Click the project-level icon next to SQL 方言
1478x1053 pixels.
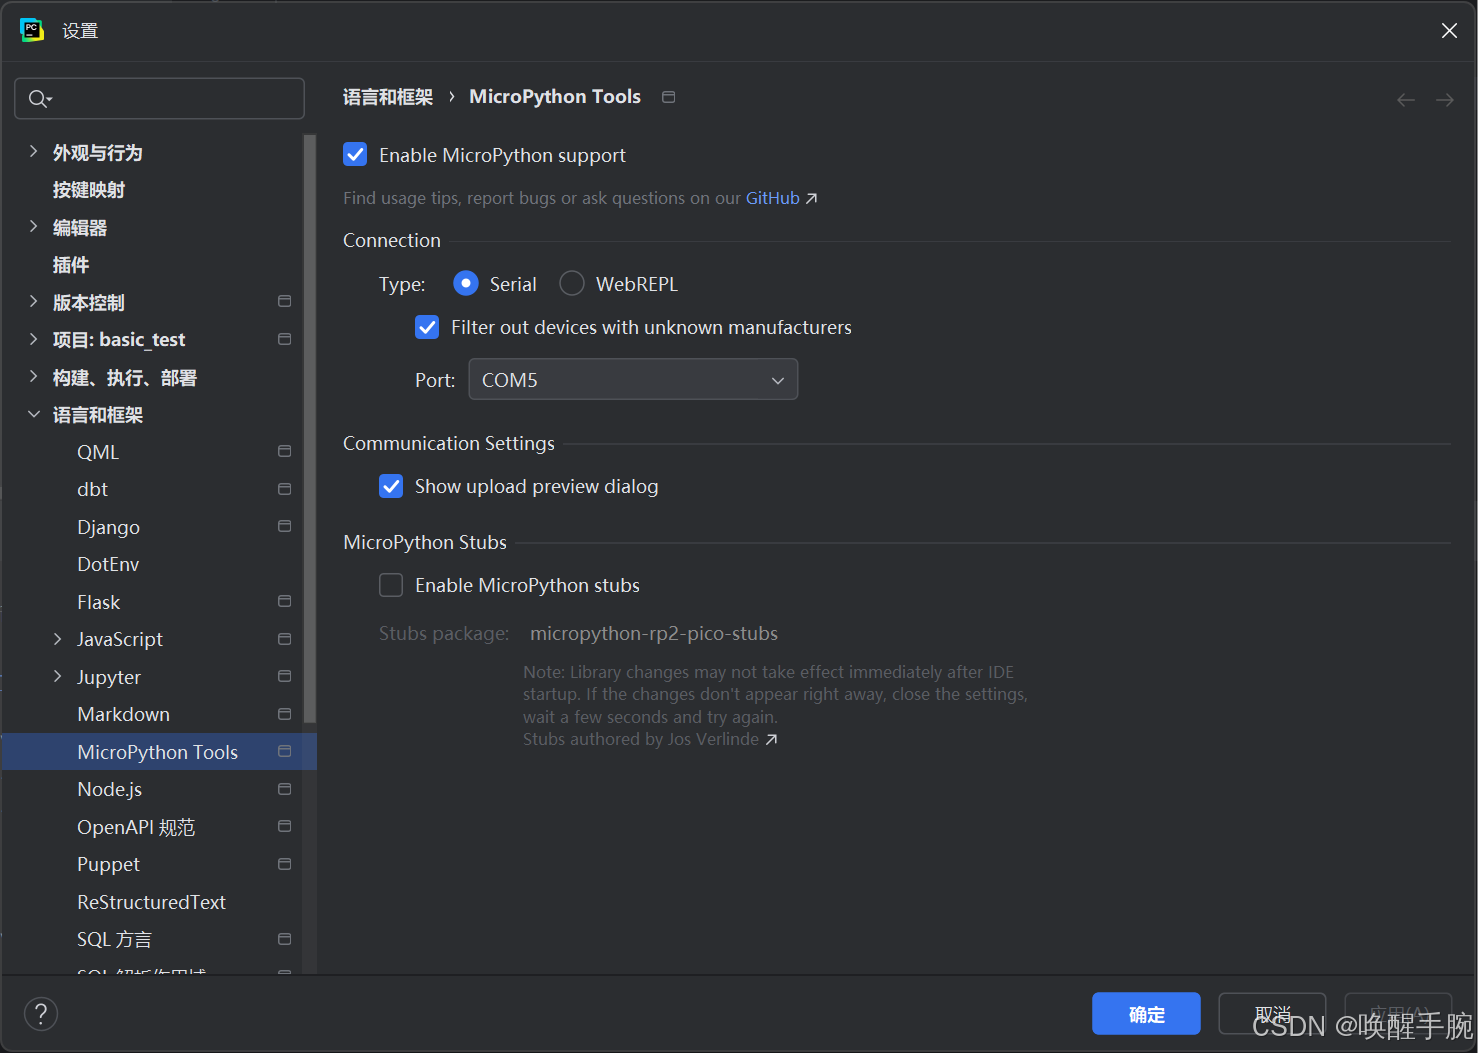(284, 939)
